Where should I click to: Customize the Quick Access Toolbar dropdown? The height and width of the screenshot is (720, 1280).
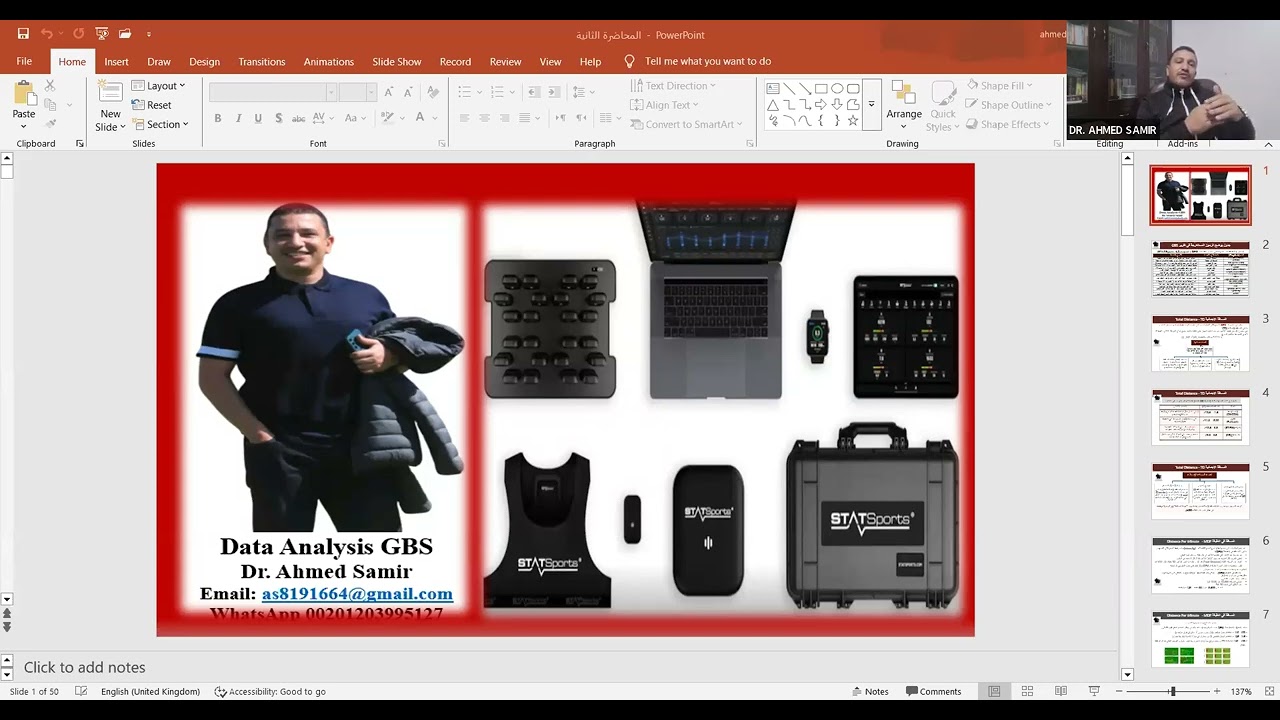(149, 34)
